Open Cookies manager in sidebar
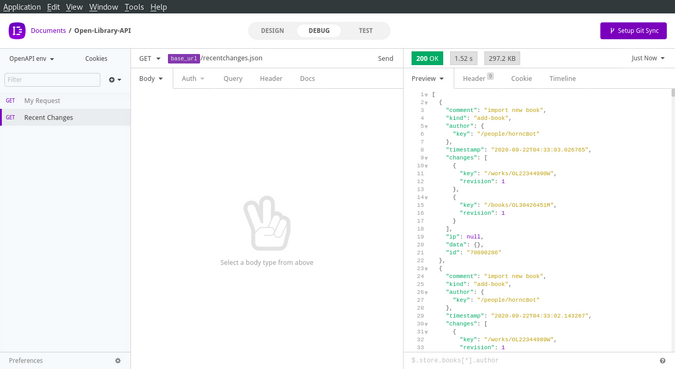The width and height of the screenshot is (675, 369). pos(96,59)
